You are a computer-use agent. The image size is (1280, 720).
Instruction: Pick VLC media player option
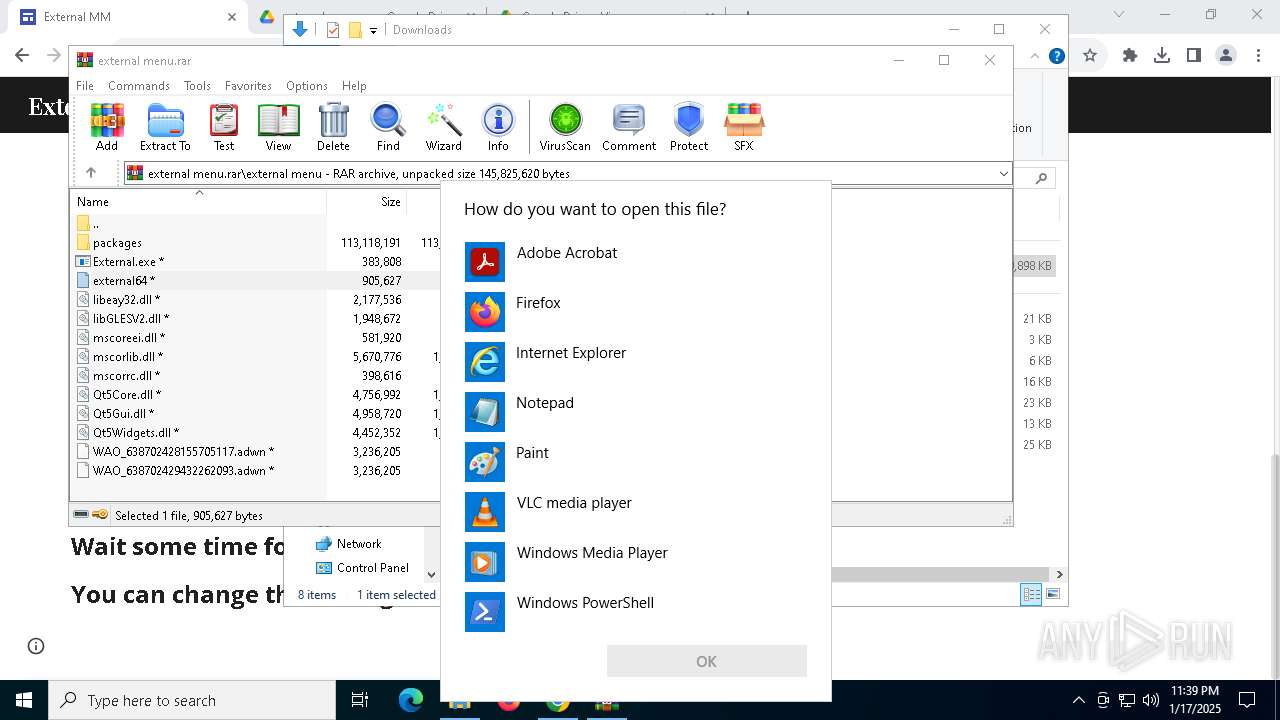636,512
